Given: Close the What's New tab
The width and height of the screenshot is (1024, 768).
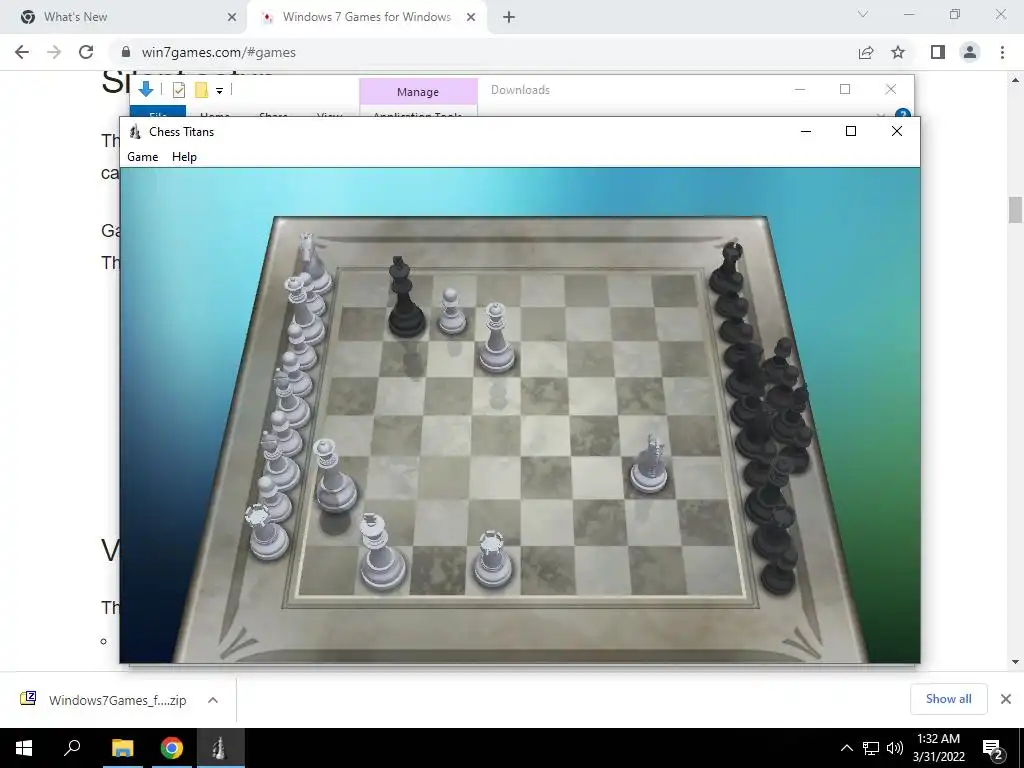Looking at the screenshot, I should tap(231, 18).
